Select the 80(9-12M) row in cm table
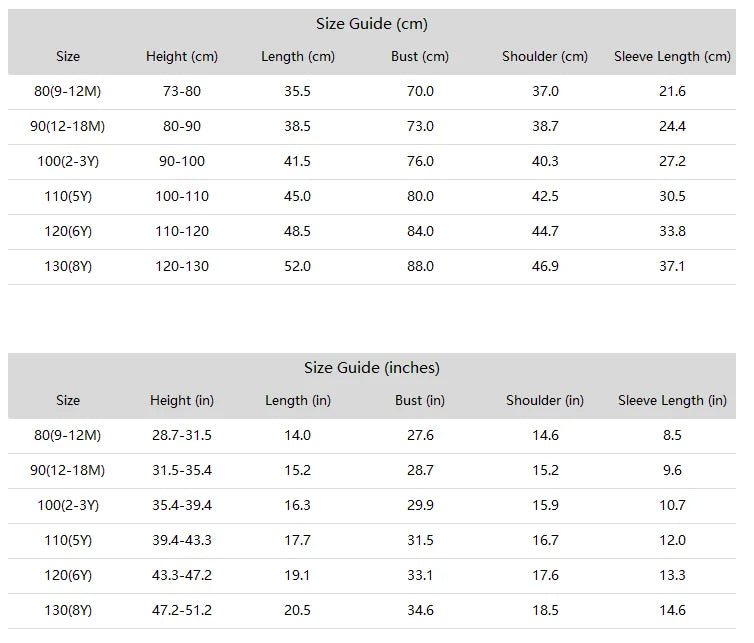Viewport: 754px width, 643px height. (372, 91)
